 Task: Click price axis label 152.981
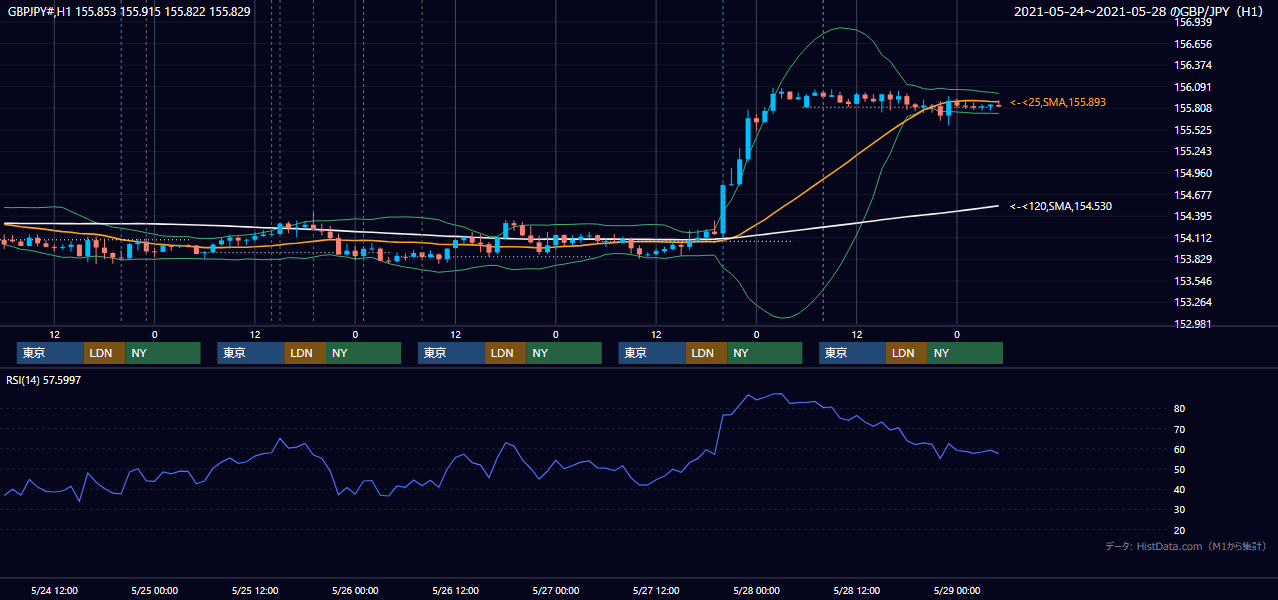[x=1193, y=324]
